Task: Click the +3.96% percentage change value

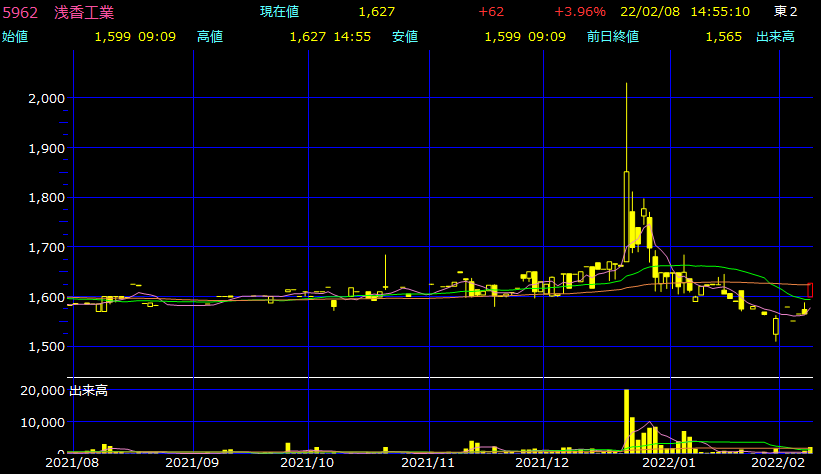Action: coord(580,12)
